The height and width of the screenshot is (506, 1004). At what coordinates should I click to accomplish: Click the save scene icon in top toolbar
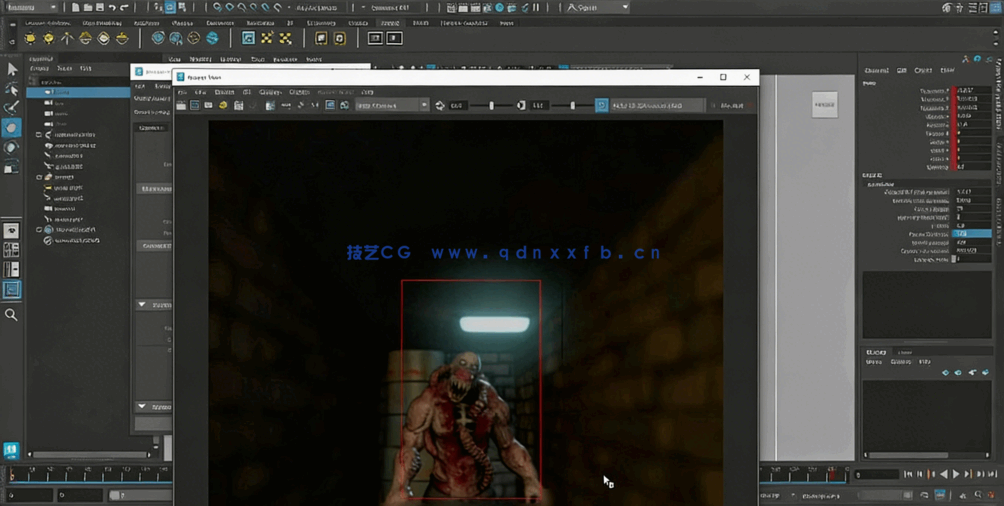pyautogui.click(x=100, y=8)
